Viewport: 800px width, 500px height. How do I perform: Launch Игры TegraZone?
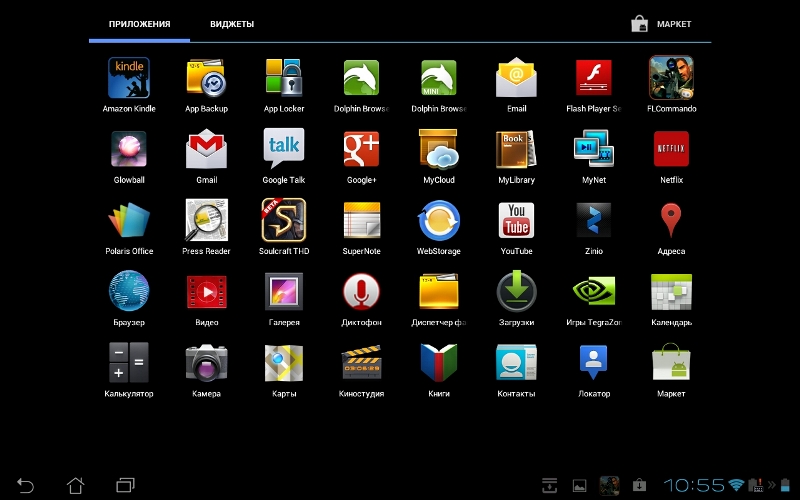[x=594, y=291]
